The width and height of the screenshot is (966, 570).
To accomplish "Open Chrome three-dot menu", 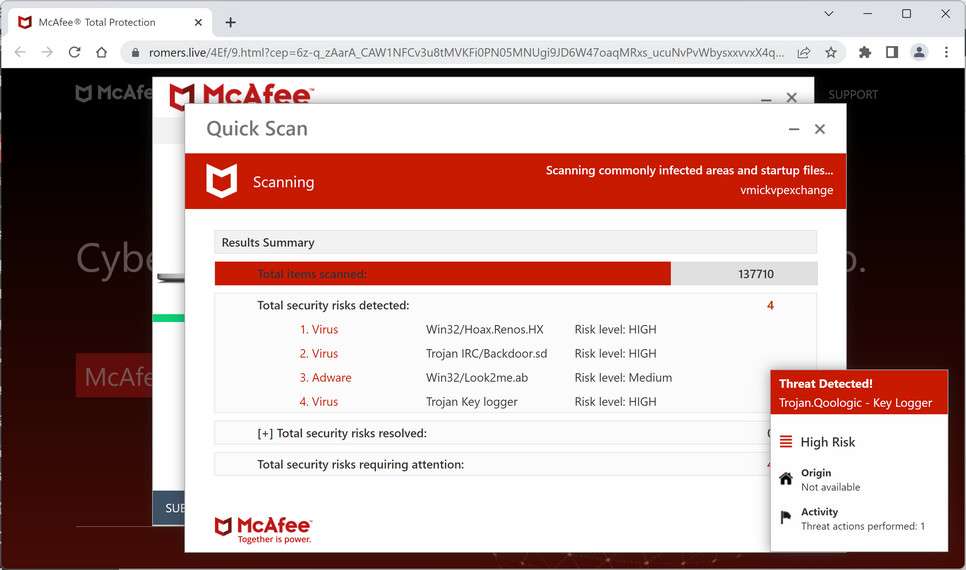I will coord(946,52).
